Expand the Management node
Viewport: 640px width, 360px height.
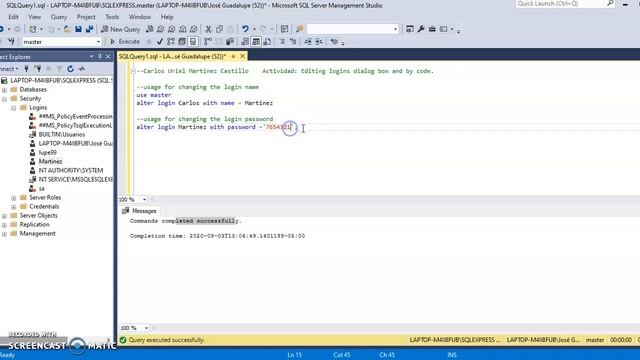coord(4,233)
